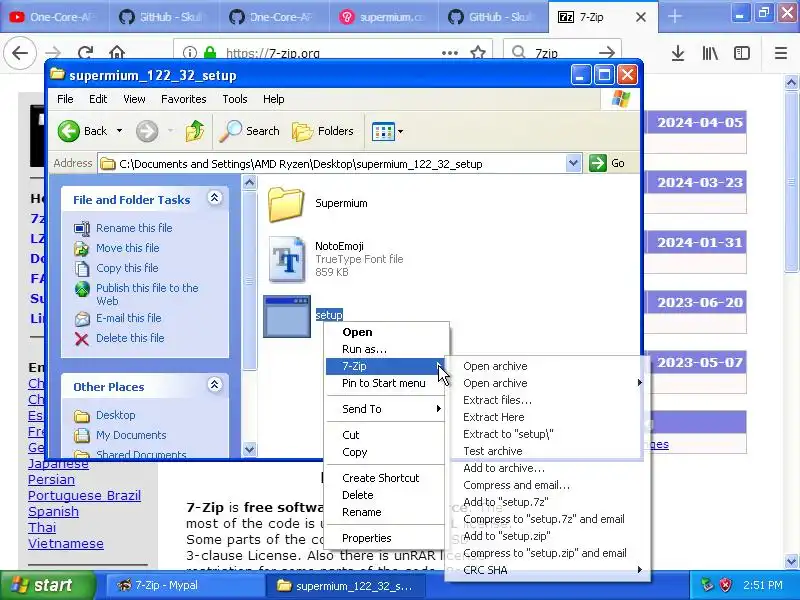Open browser hamburger menu
Screen dimensions: 800x600
coord(781,53)
